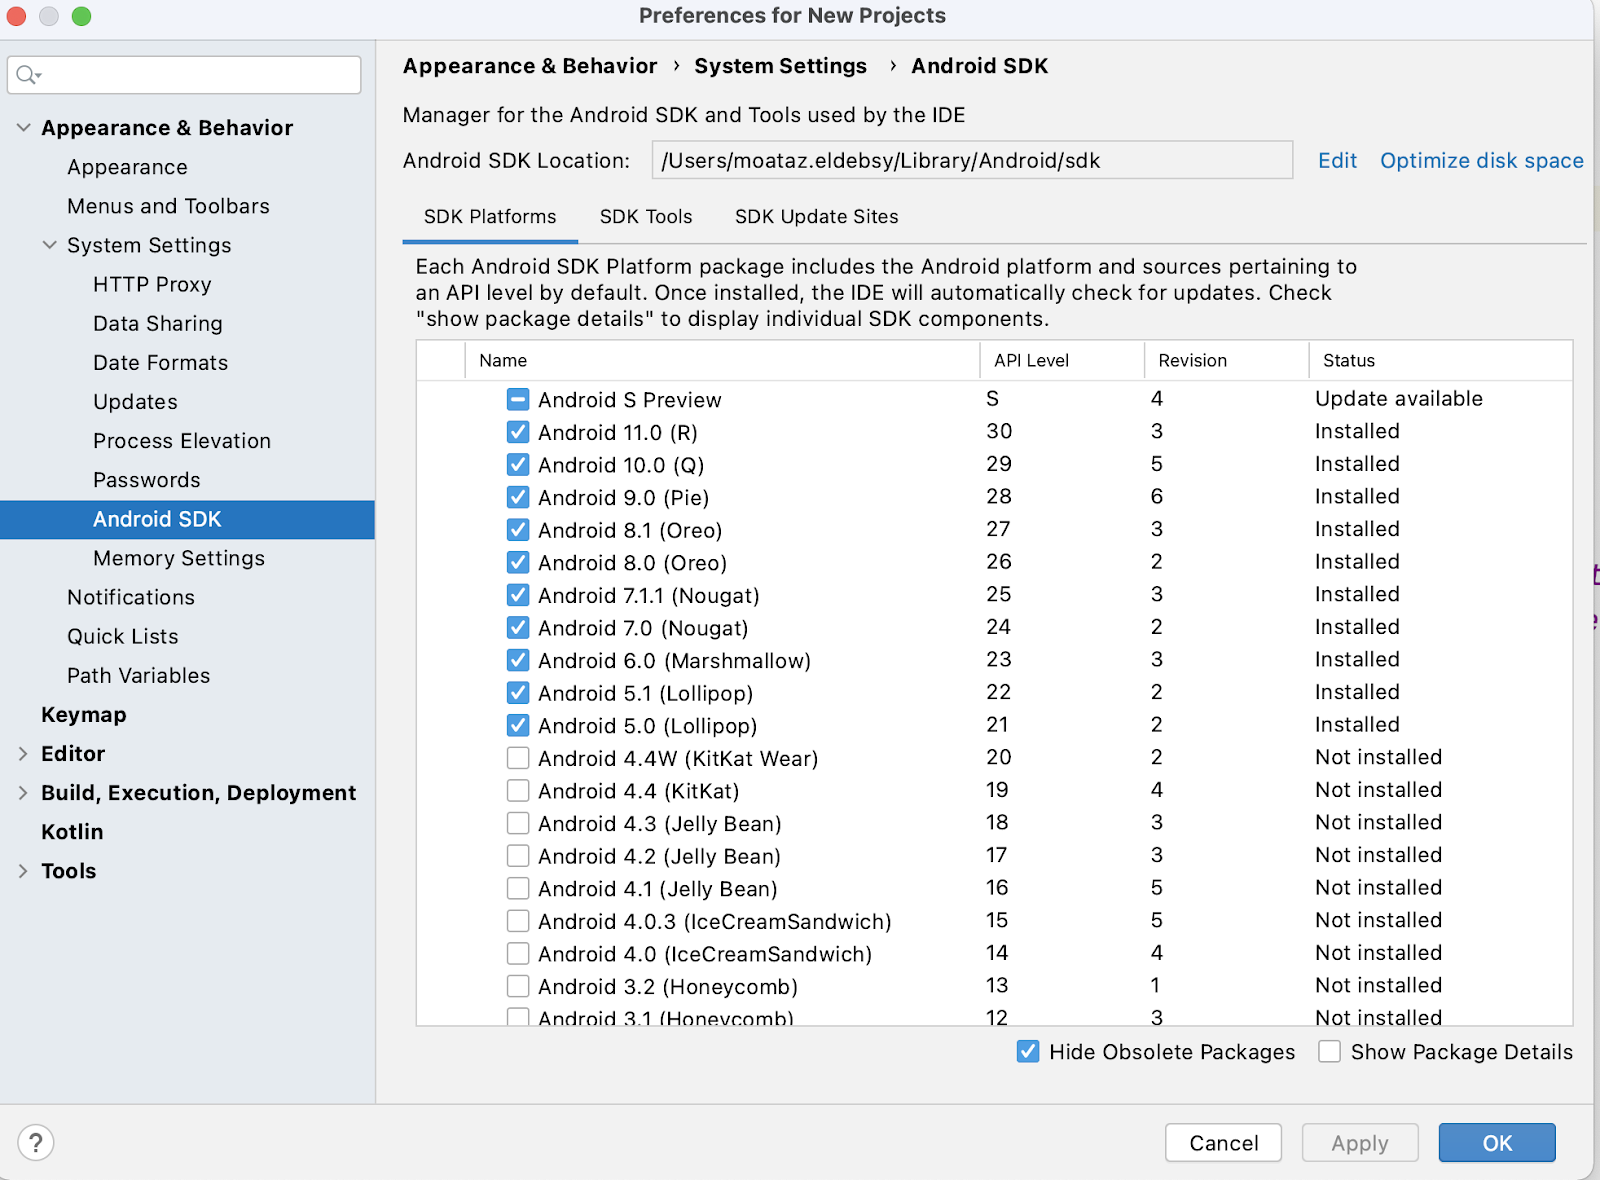Click 'Update available' status text
Image resolution: width=1600 pixels, height=1180 pixels.
1399,398
